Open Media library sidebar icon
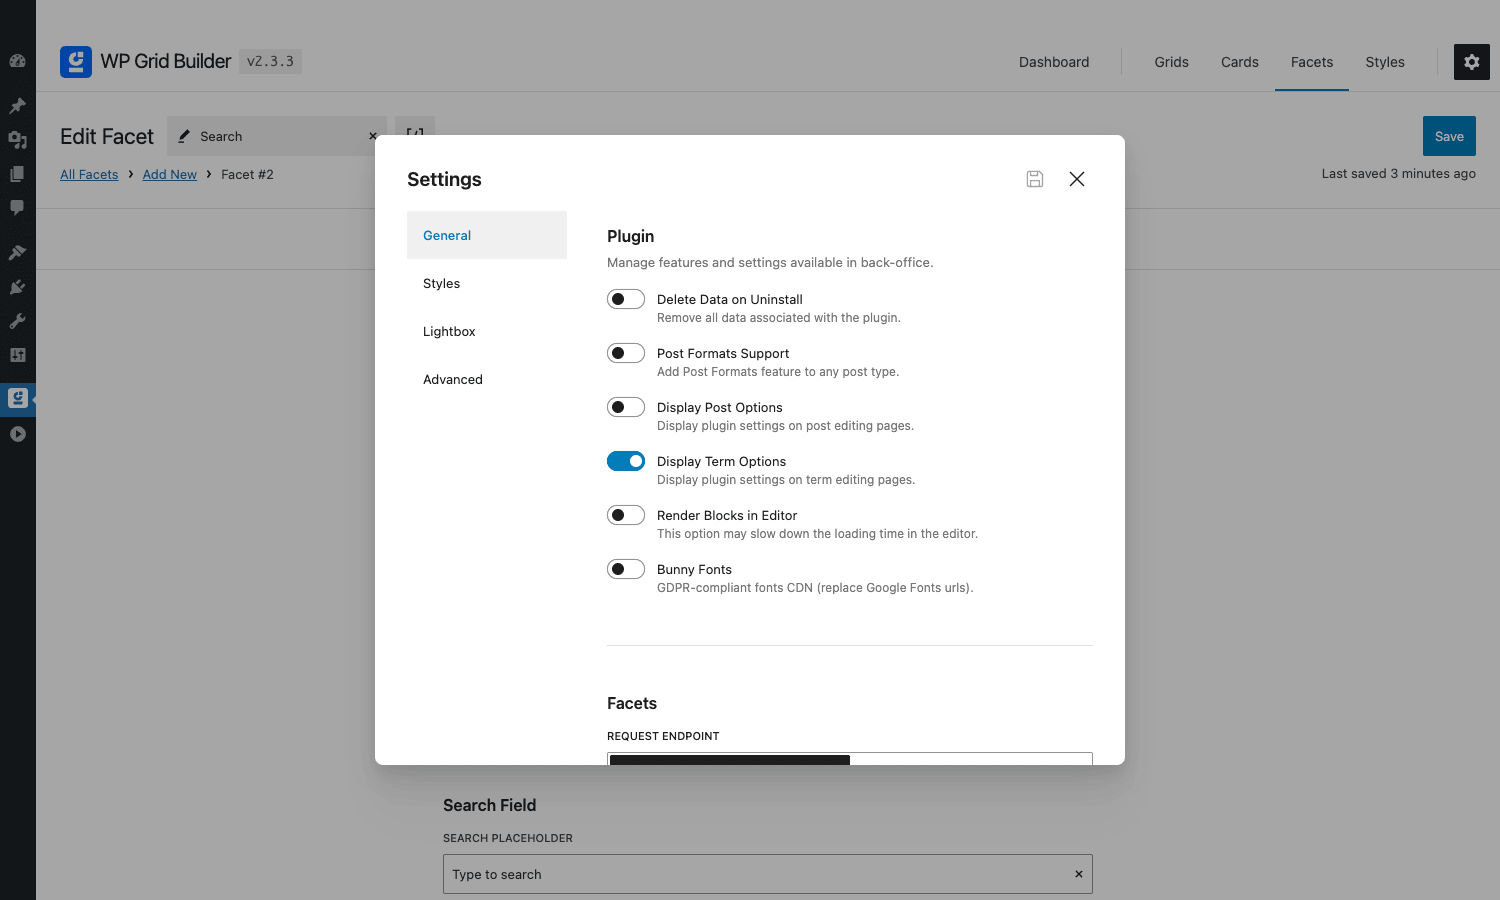Image resolution: width=1500 pixels, height=900 pixels. [17, 140]
